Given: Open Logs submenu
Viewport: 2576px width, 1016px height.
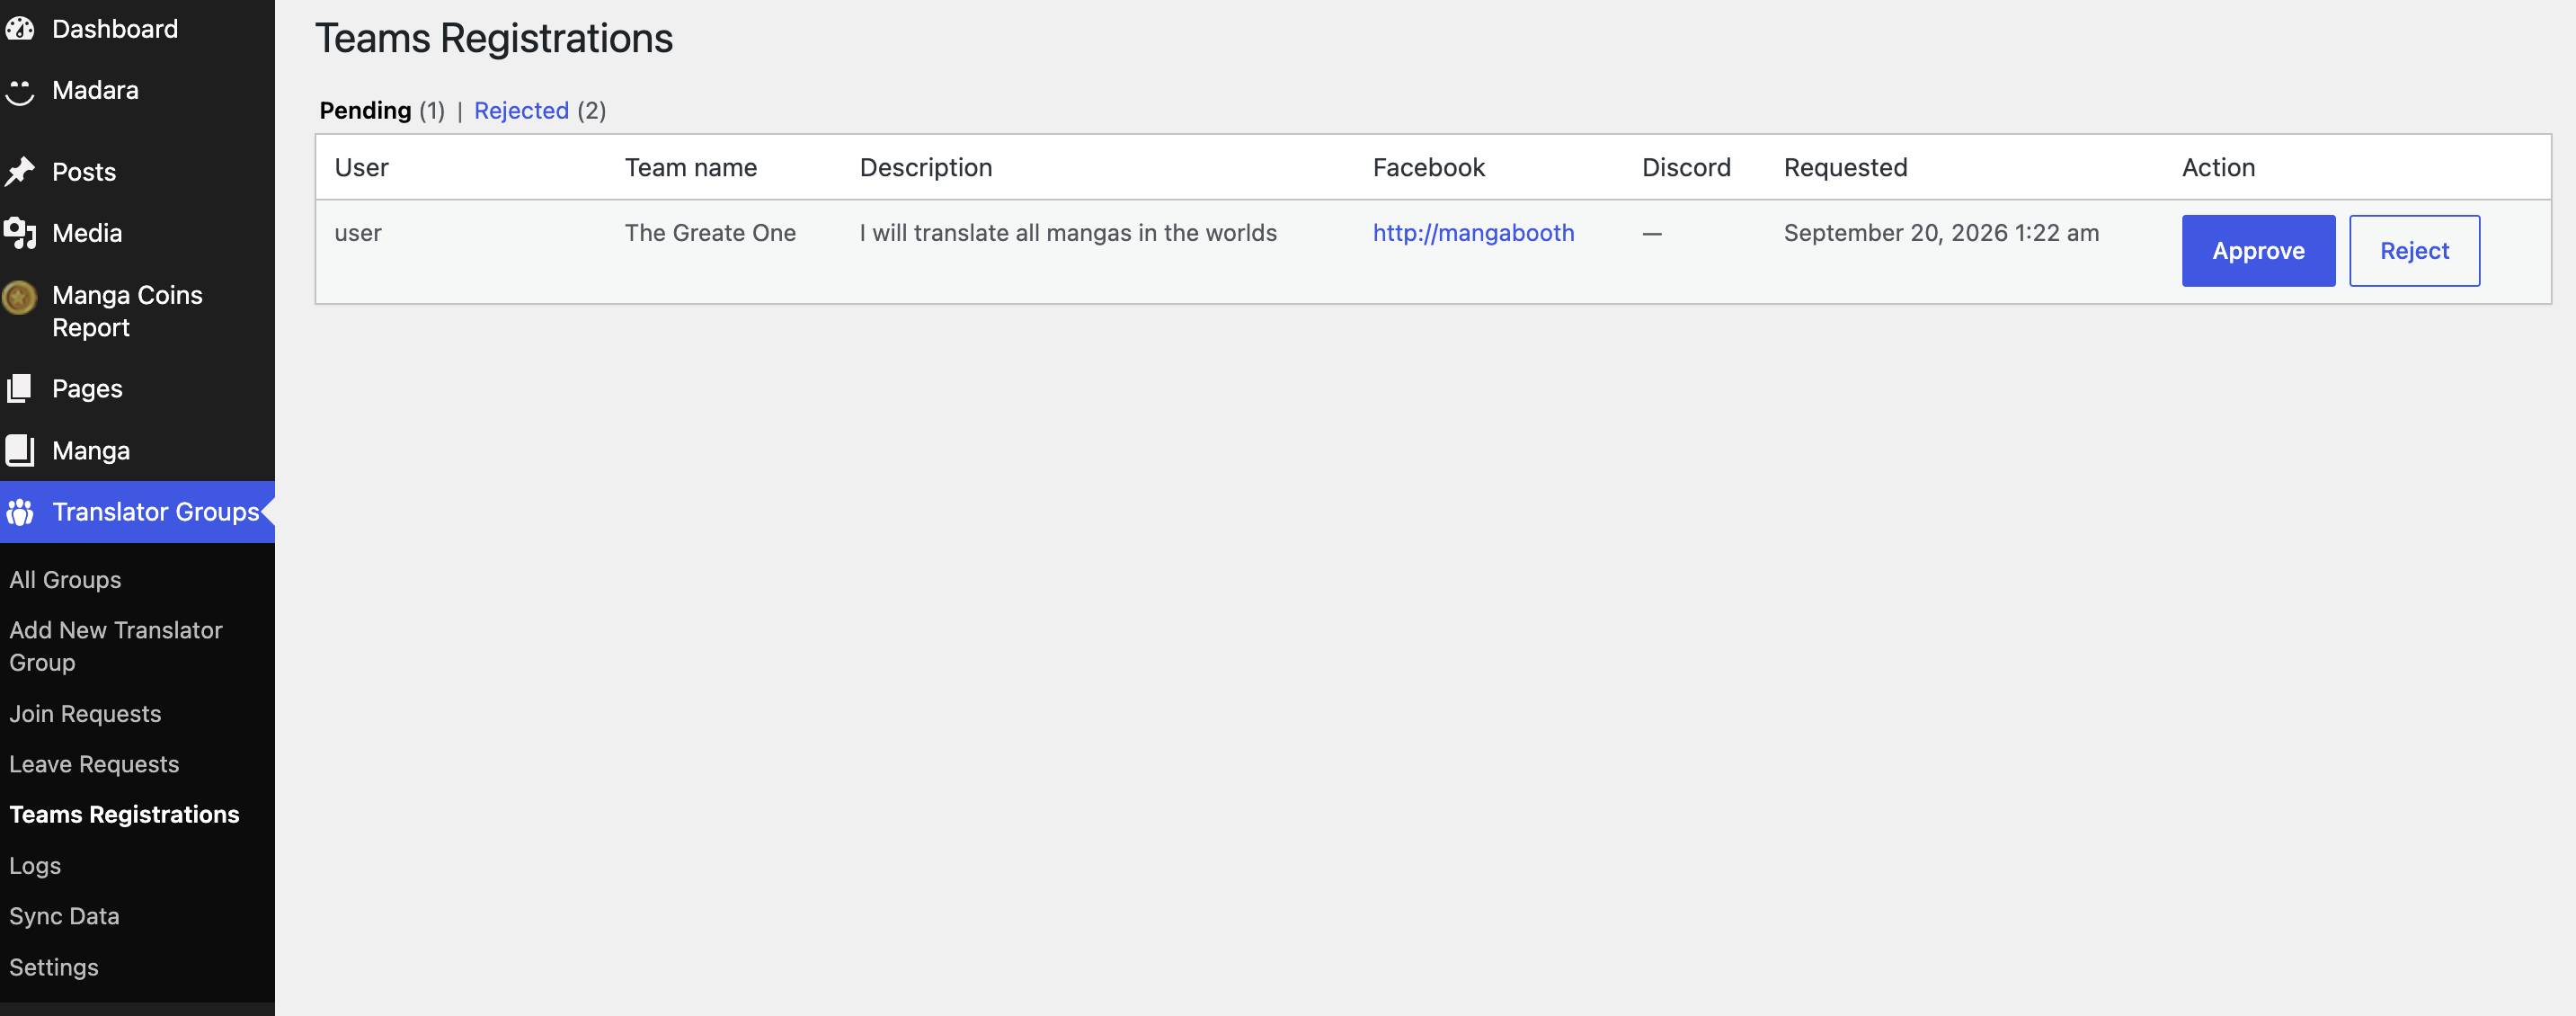Looking at the screenshot, I should click(35, 866).
